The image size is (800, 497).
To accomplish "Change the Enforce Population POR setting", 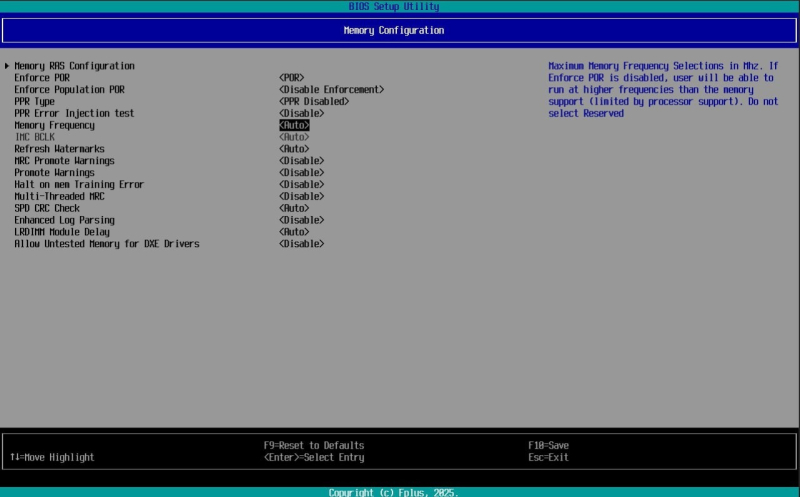I will [331, 90].
